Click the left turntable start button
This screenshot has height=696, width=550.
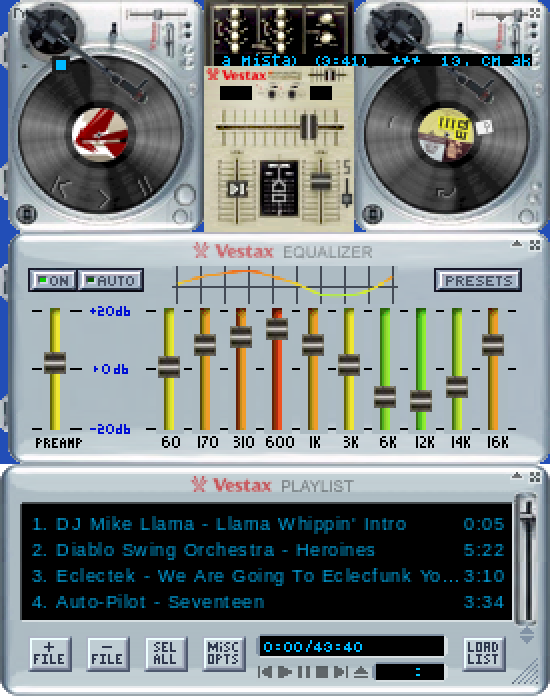coord(27,214)
